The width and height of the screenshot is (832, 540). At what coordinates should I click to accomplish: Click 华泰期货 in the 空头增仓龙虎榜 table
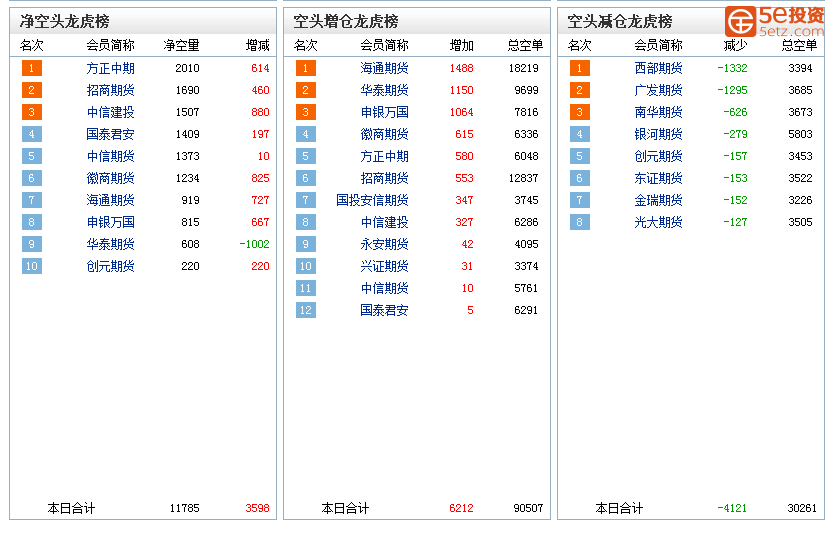384,90
